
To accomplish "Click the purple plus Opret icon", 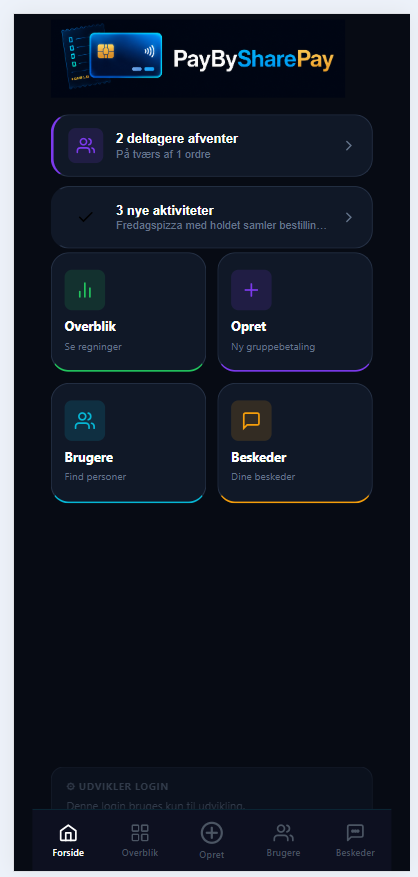I will pos(251,290).
